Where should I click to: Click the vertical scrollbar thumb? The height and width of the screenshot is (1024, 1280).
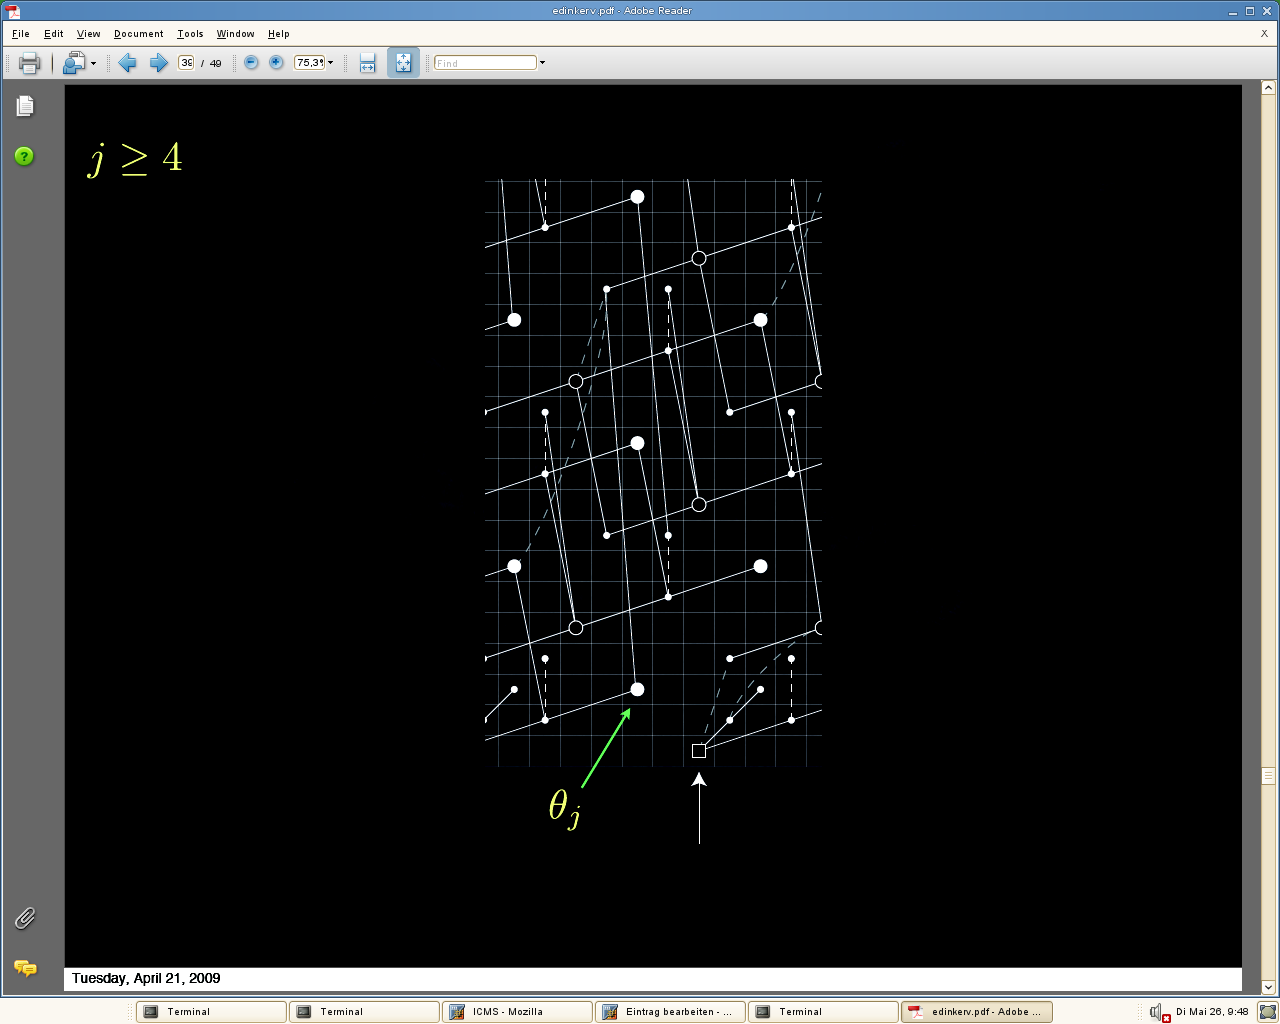click(x=1268, y=775)
